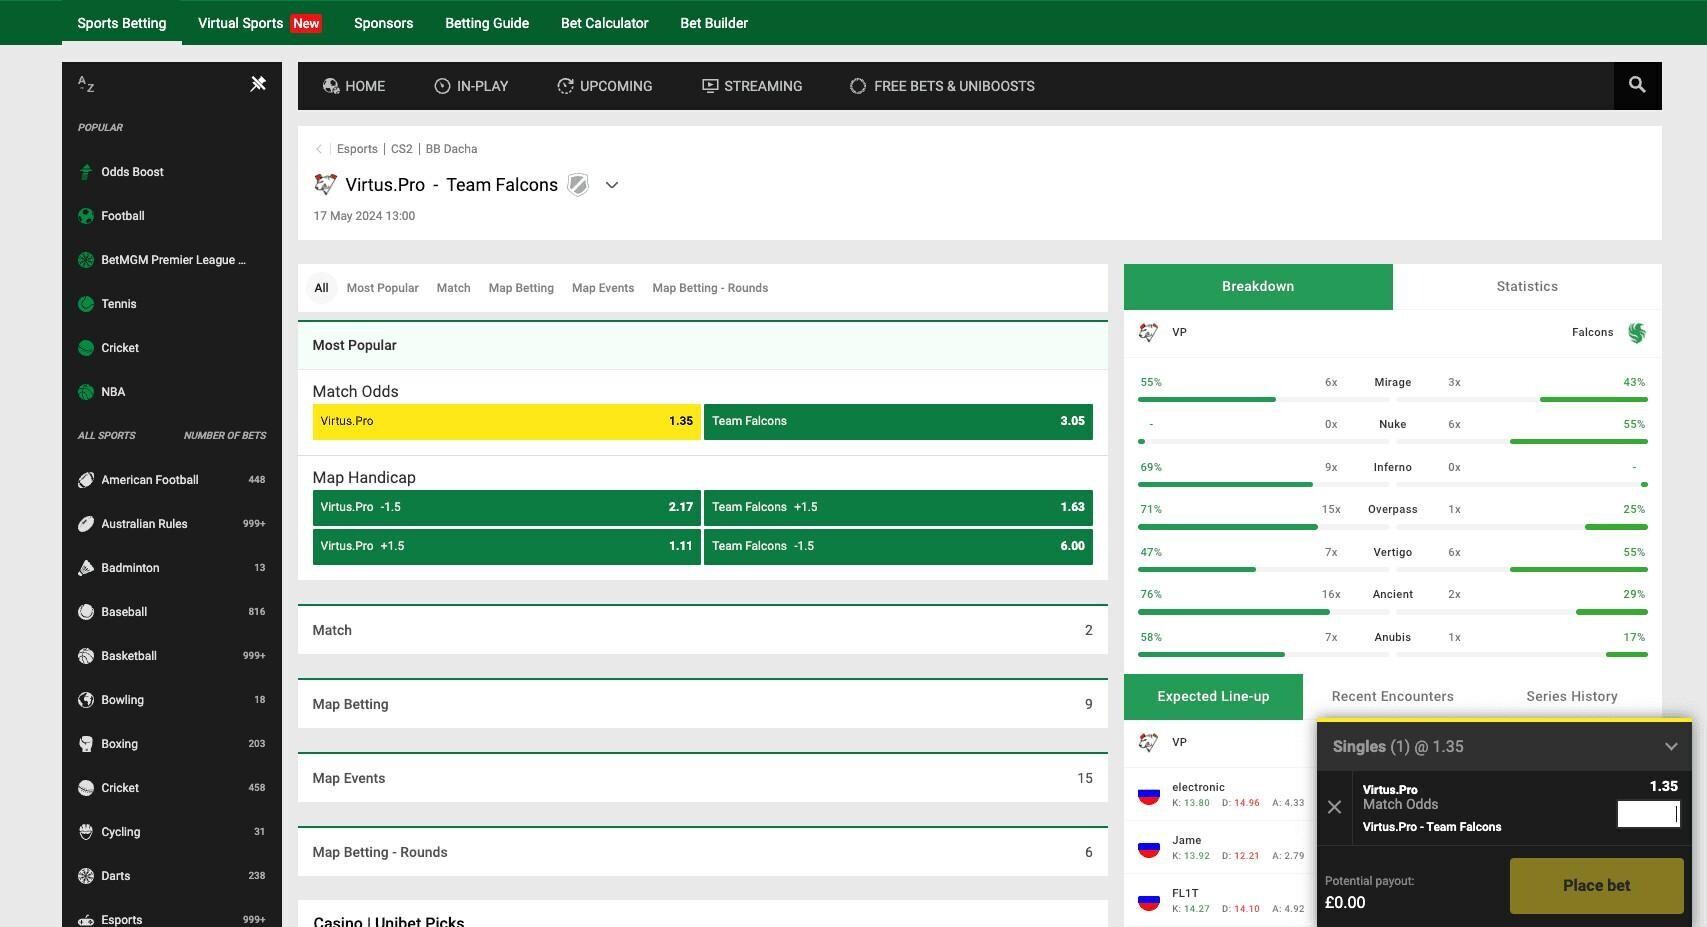
Task: Go to STREAMING in navigation bar
Action: click(752, 86)
